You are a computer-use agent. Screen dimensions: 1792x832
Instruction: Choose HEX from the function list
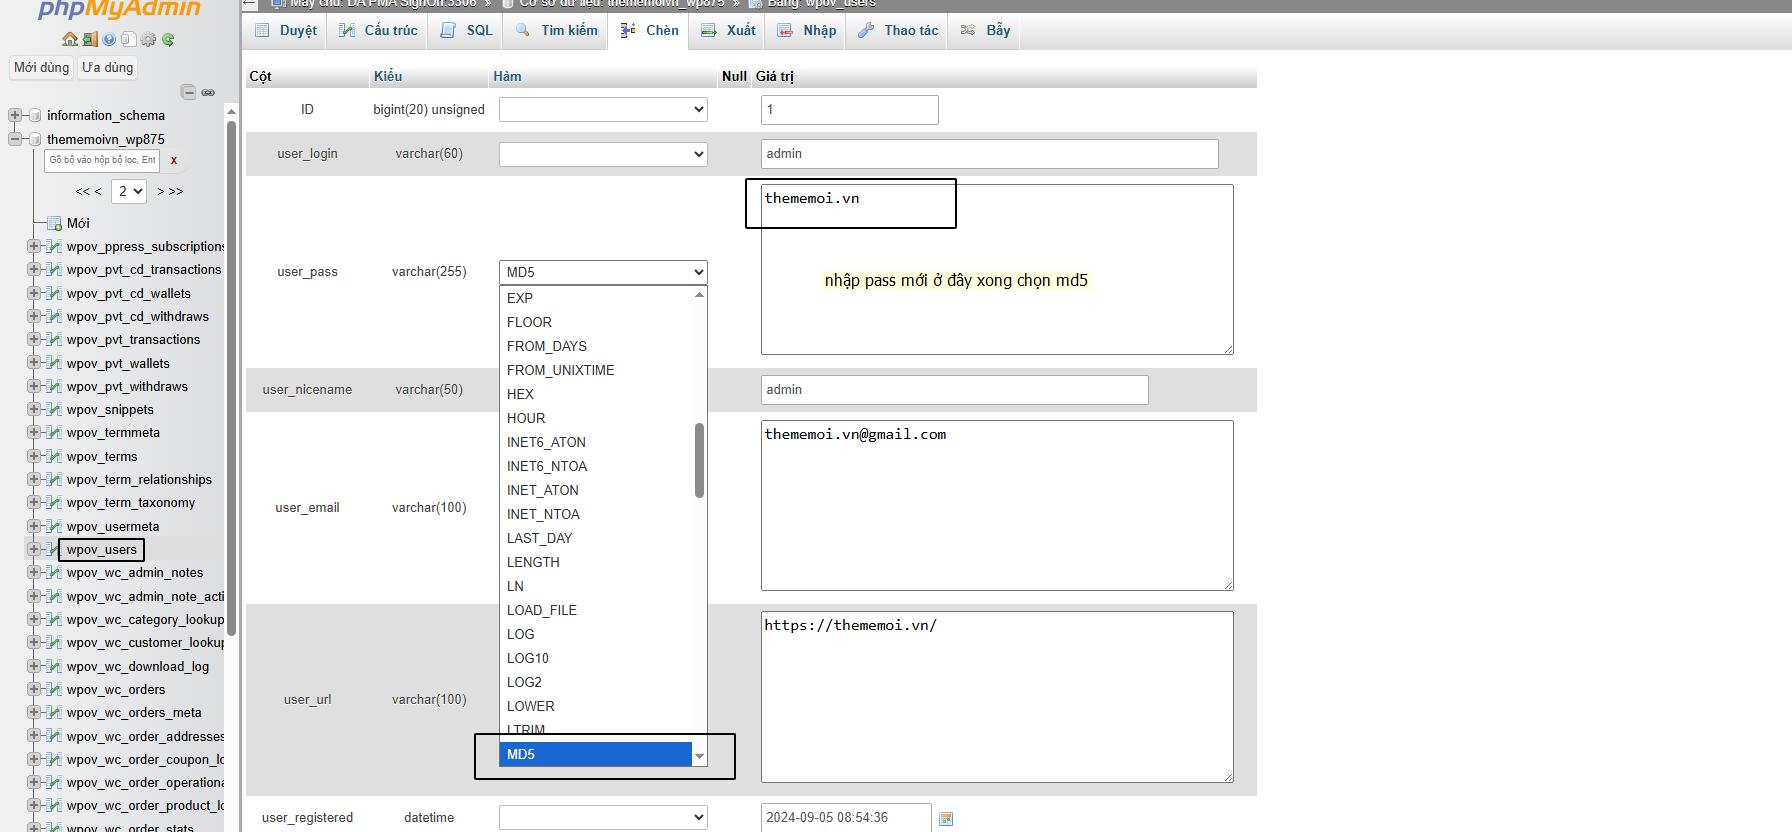pyautogui.click(x=596, y=394)
